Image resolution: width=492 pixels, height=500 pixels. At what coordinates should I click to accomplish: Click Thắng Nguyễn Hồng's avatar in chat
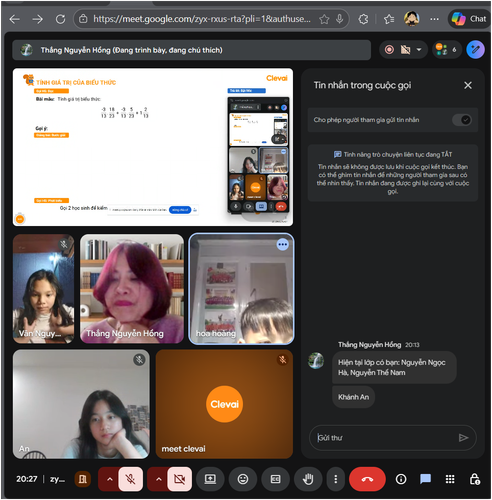[316, 361]
